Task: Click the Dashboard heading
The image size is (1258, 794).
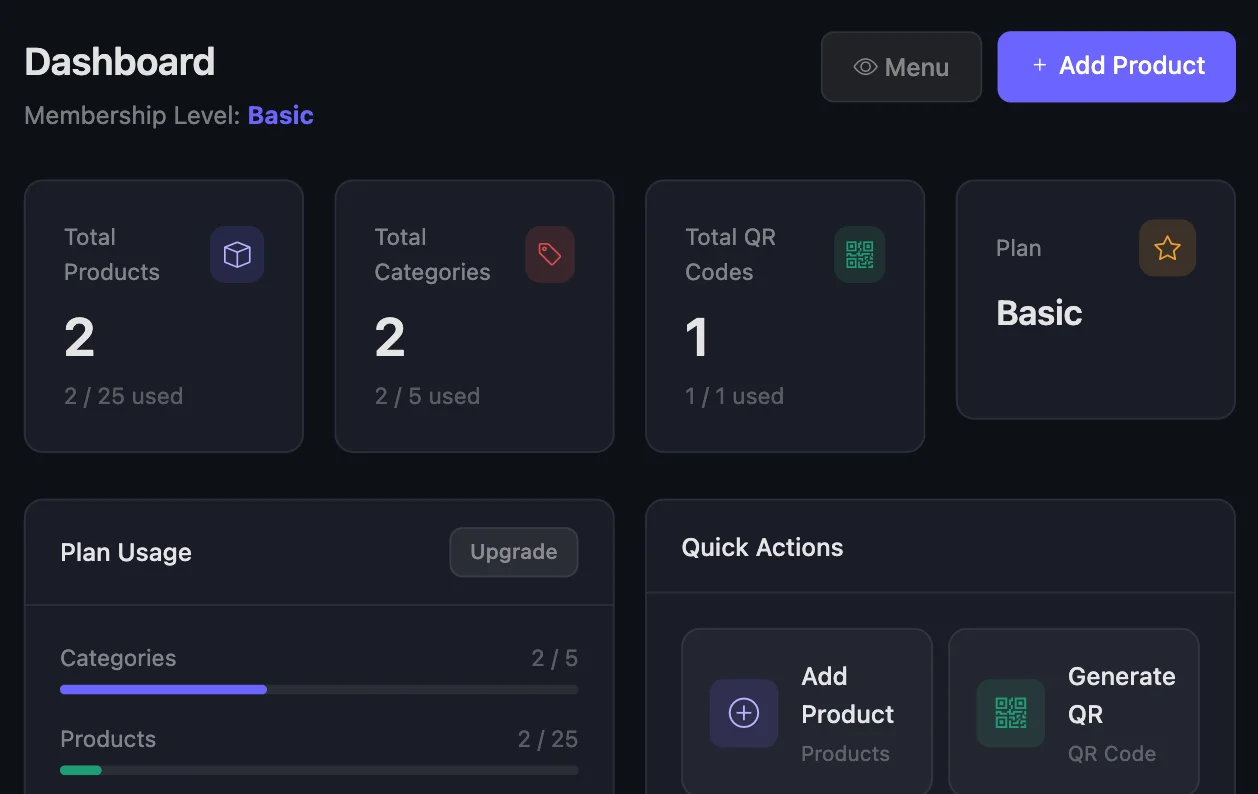Action: (x=120, y=62)
